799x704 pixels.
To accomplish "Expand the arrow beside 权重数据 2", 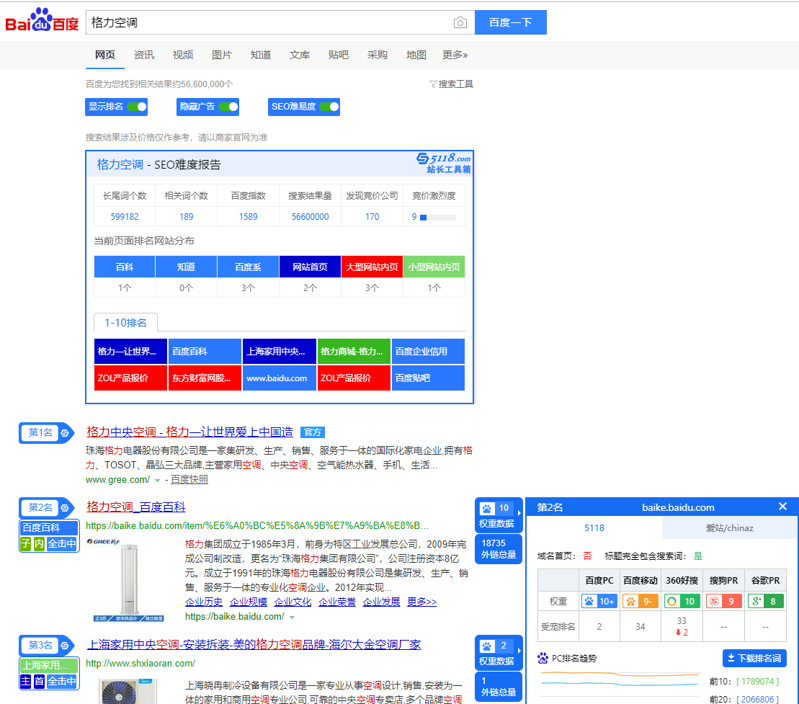I will [519, 651].
